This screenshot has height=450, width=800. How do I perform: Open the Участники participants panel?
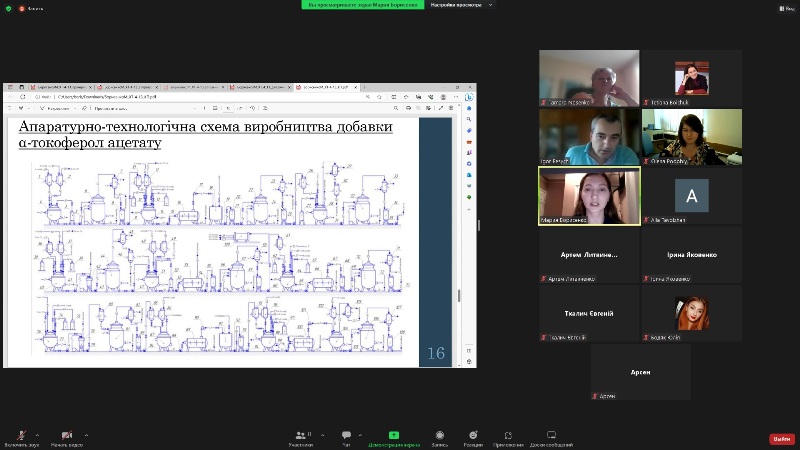[301, 438]
